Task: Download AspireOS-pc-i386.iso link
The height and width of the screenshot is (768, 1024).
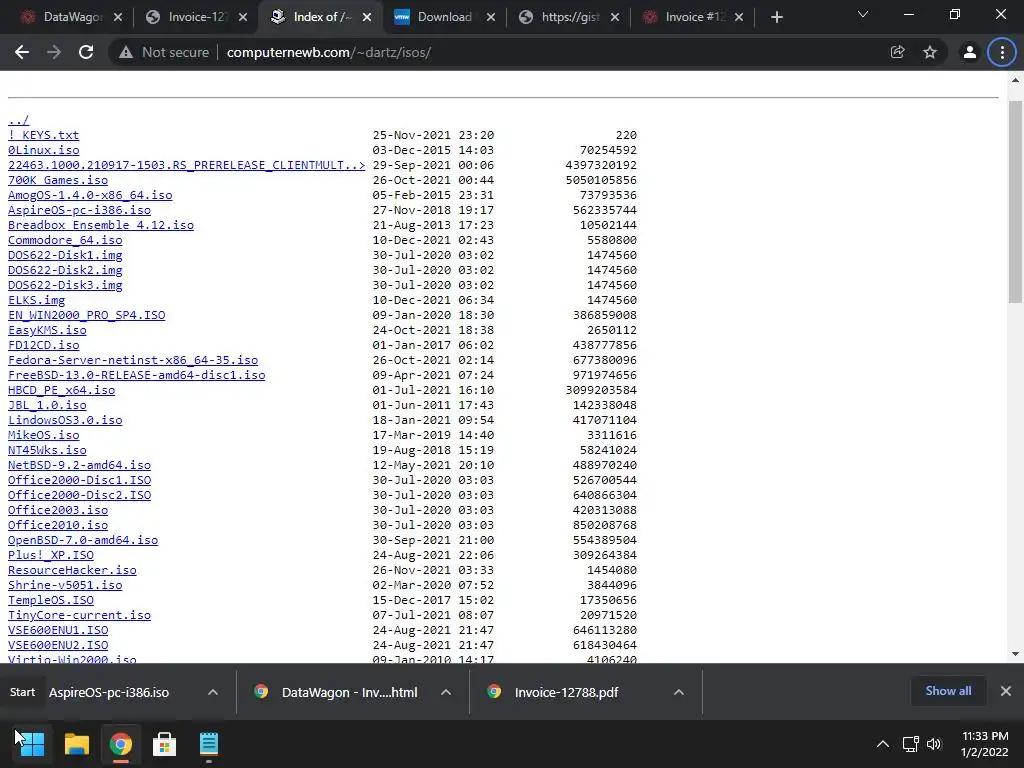Action: coord(79,210)
